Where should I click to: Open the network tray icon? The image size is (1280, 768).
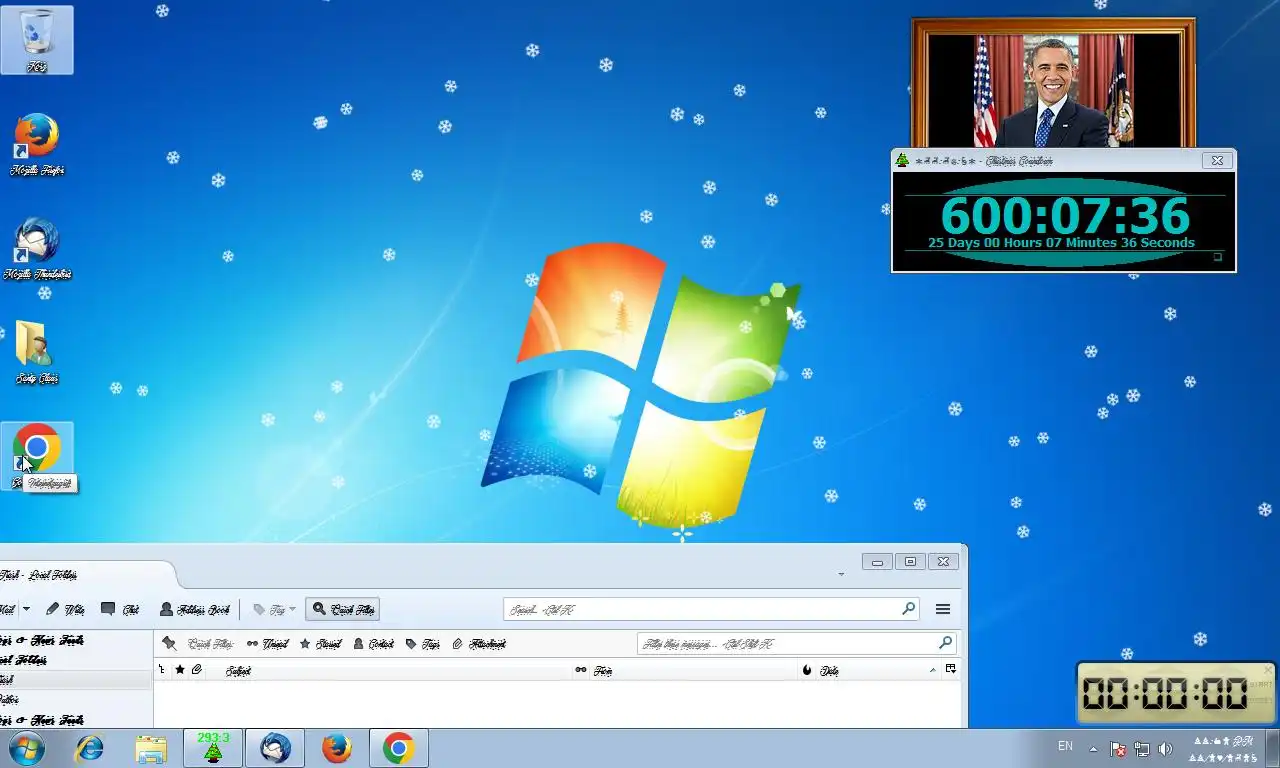(x=1142, y=748)
